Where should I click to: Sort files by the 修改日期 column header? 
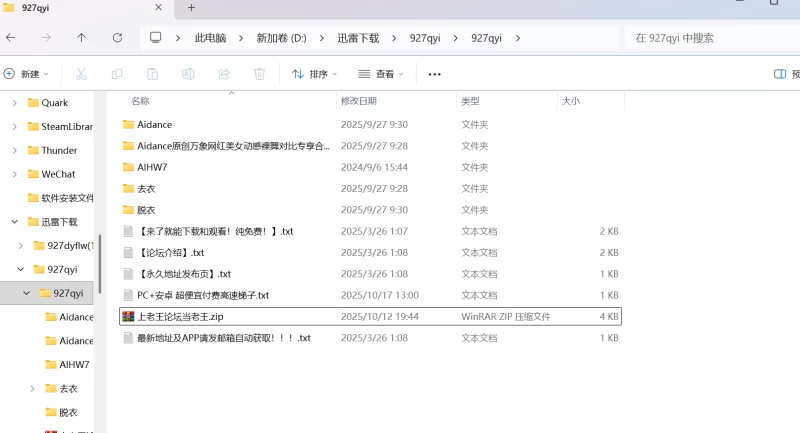pyautogui.click(x=358, y=101)
